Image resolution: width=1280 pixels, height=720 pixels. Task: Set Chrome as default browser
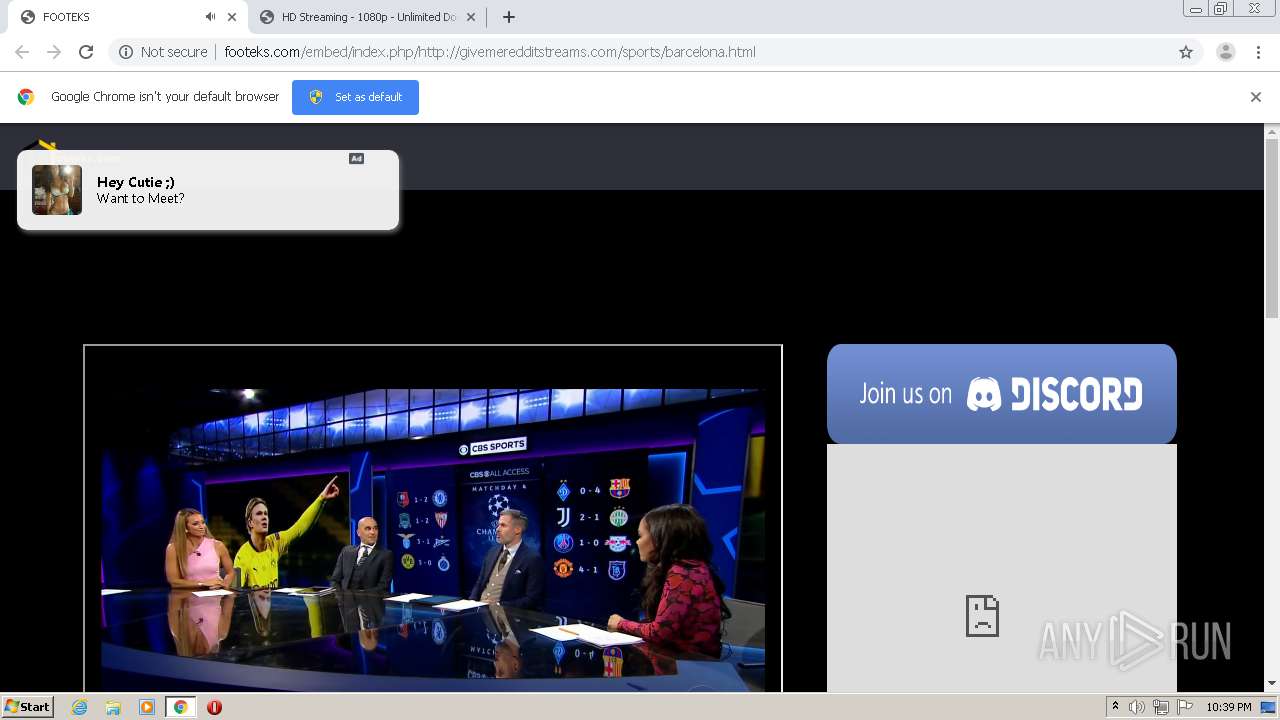[x=355, y=97]
